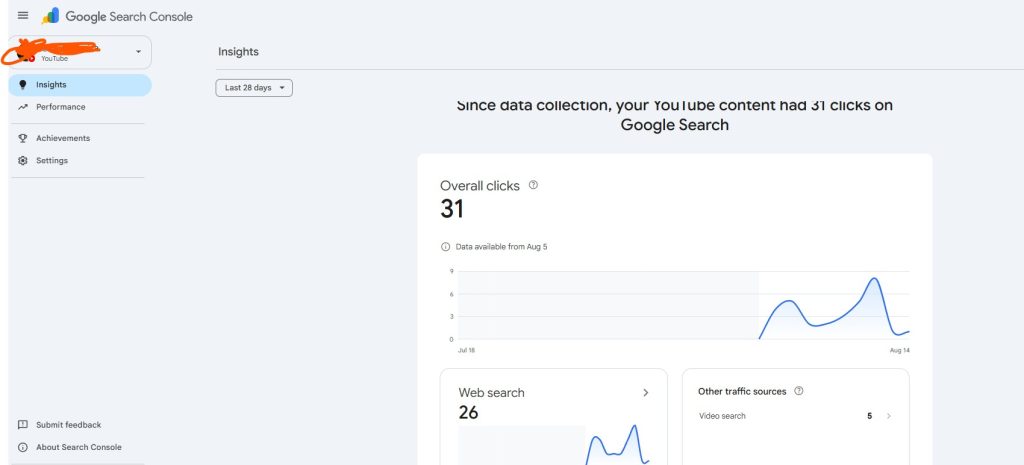This screenshot has height=465, width=1024.
Task: Click the Submit feedback speech-bubble icon
Action: (x=23, y=425)
